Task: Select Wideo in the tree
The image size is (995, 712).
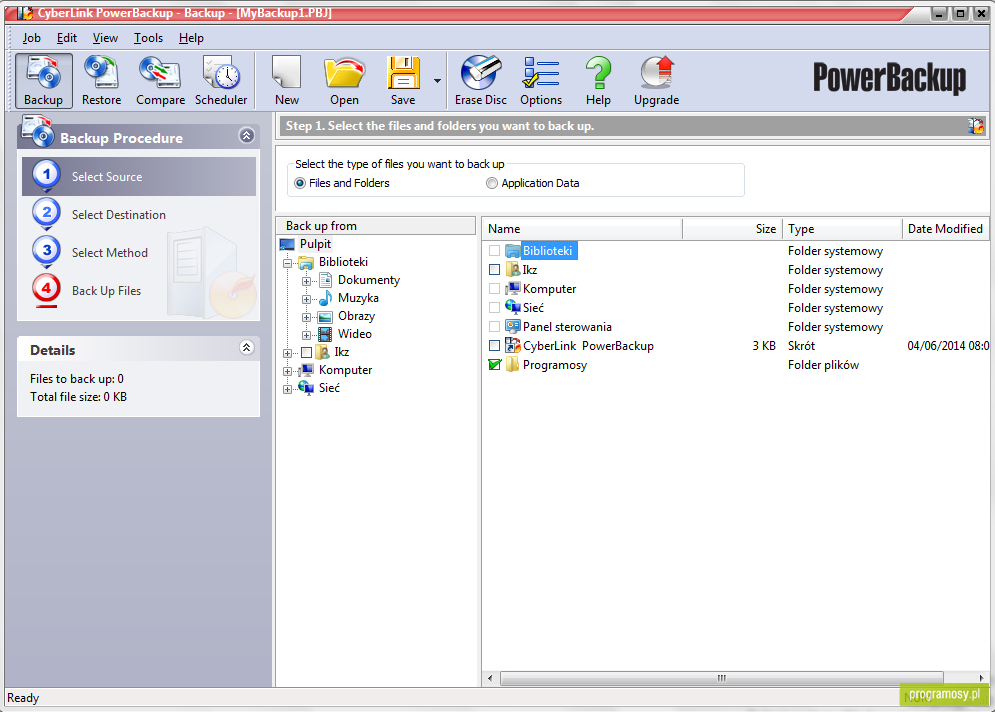Action: tap(355, 334)
